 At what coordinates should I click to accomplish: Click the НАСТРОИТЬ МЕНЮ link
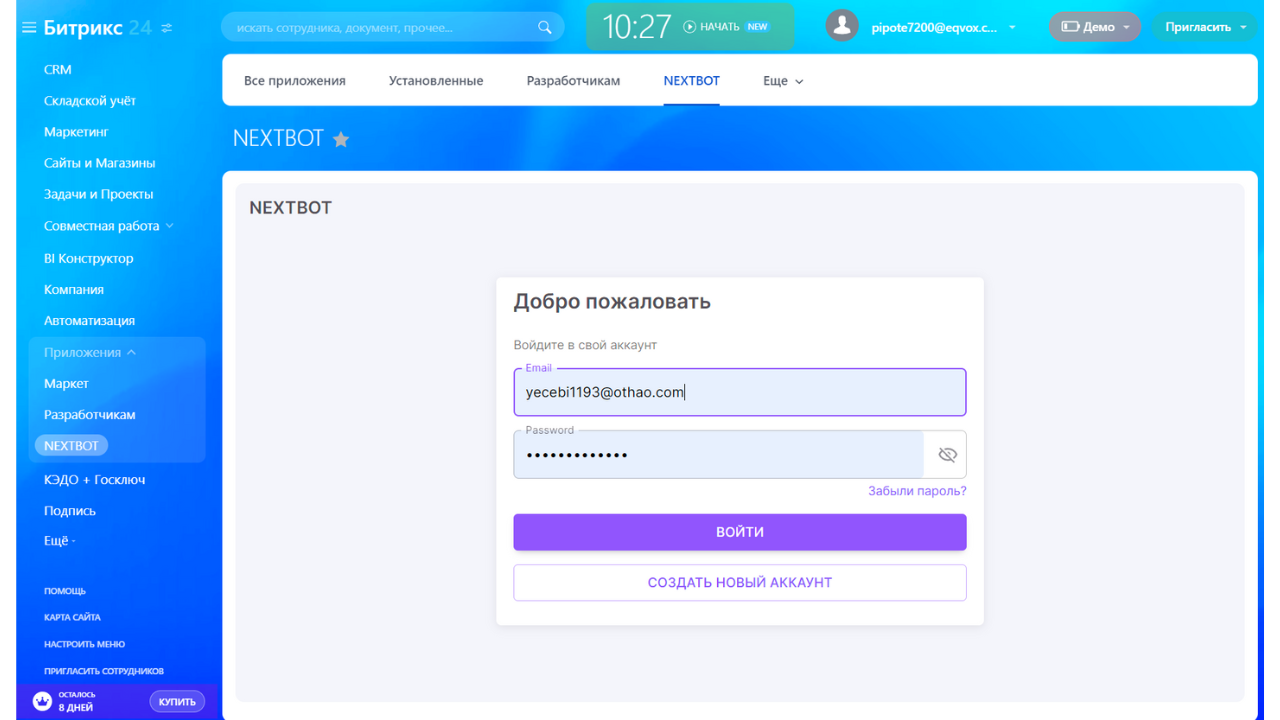[85, 645]
